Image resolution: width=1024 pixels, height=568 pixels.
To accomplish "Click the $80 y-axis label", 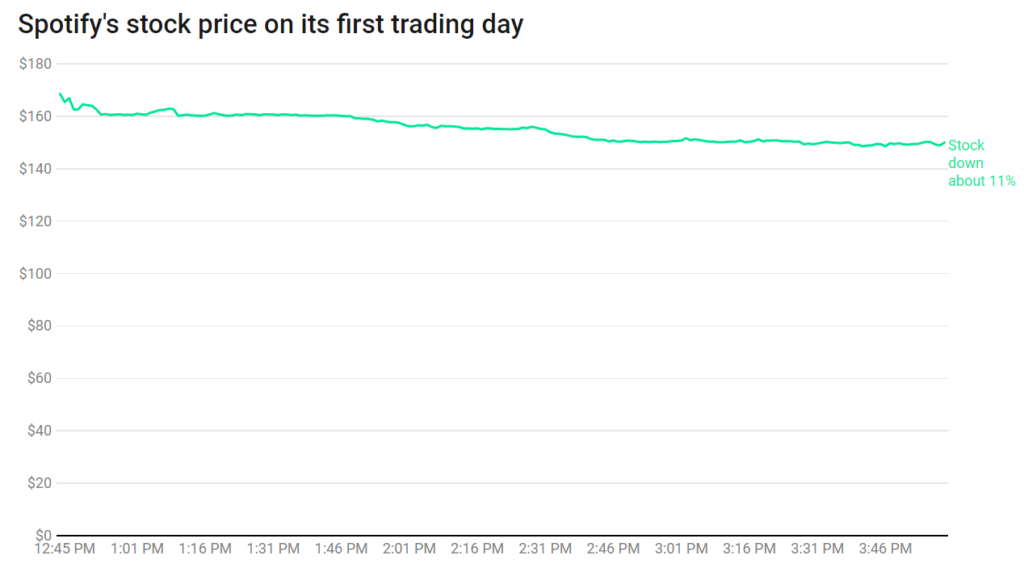I will tap(38, 326).
